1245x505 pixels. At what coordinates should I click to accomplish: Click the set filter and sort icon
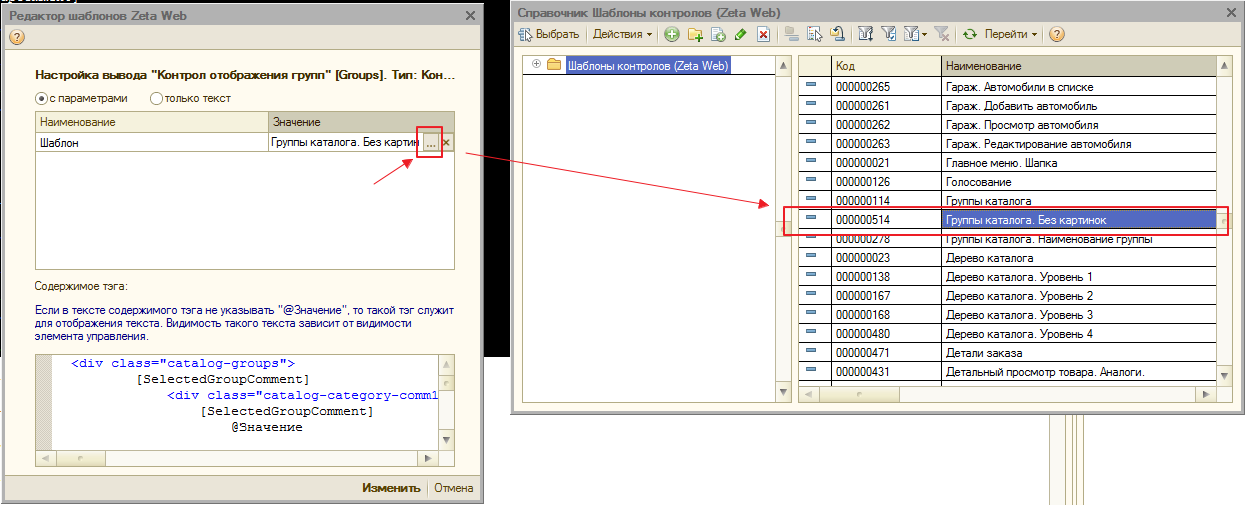coord(867,34)
